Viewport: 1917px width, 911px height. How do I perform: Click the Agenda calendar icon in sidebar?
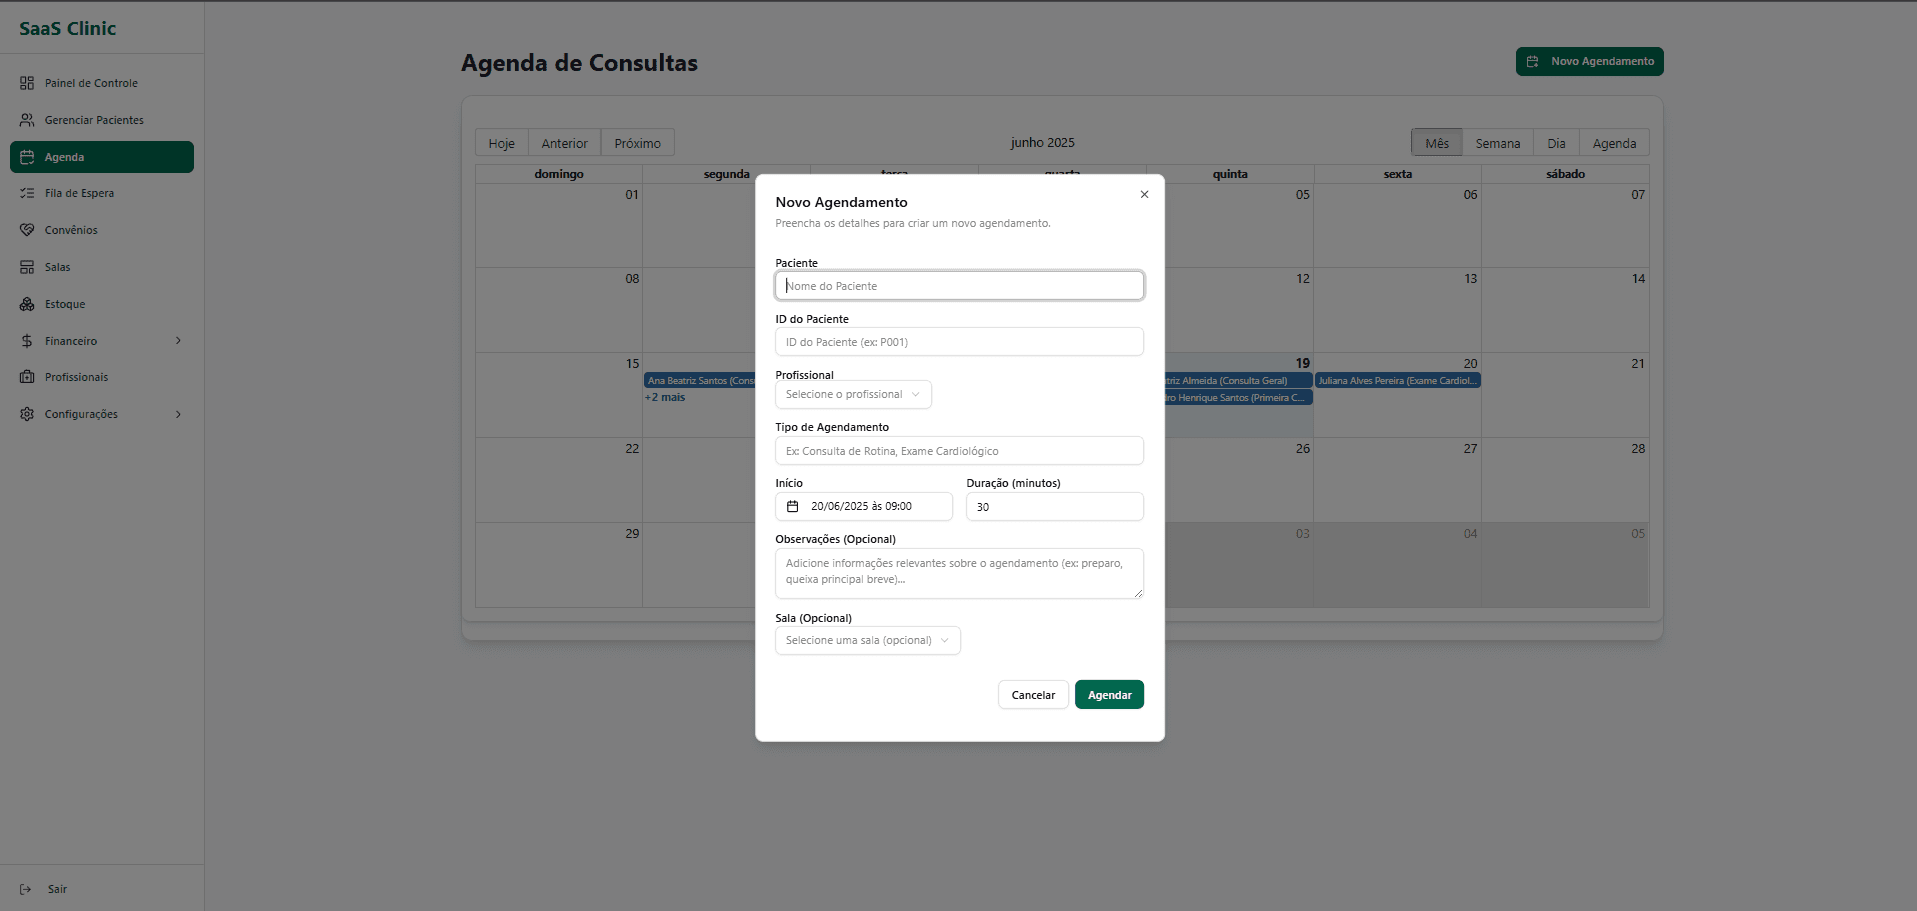coord(27,157)
